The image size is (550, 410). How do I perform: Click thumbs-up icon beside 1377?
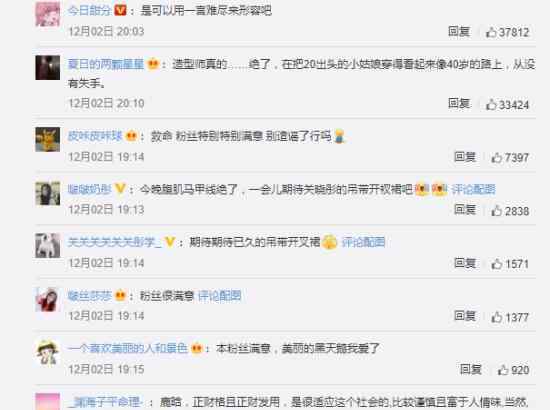tap(496, 317)
